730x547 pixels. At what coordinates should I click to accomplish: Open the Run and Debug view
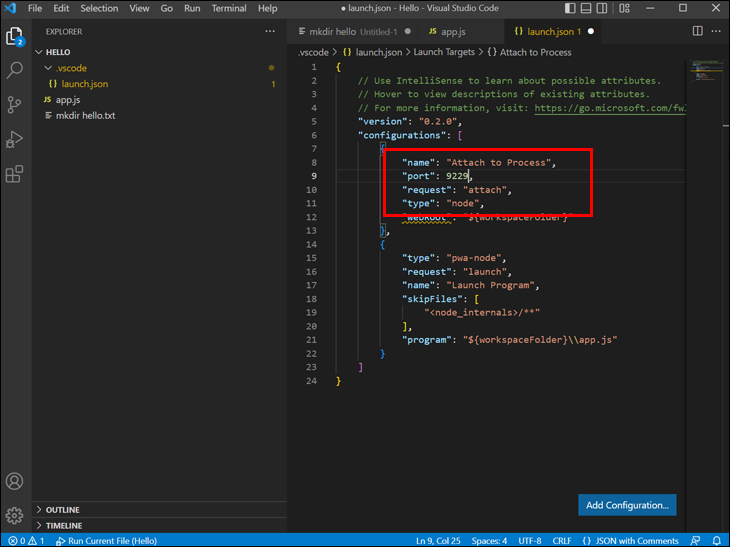[15, 139]
